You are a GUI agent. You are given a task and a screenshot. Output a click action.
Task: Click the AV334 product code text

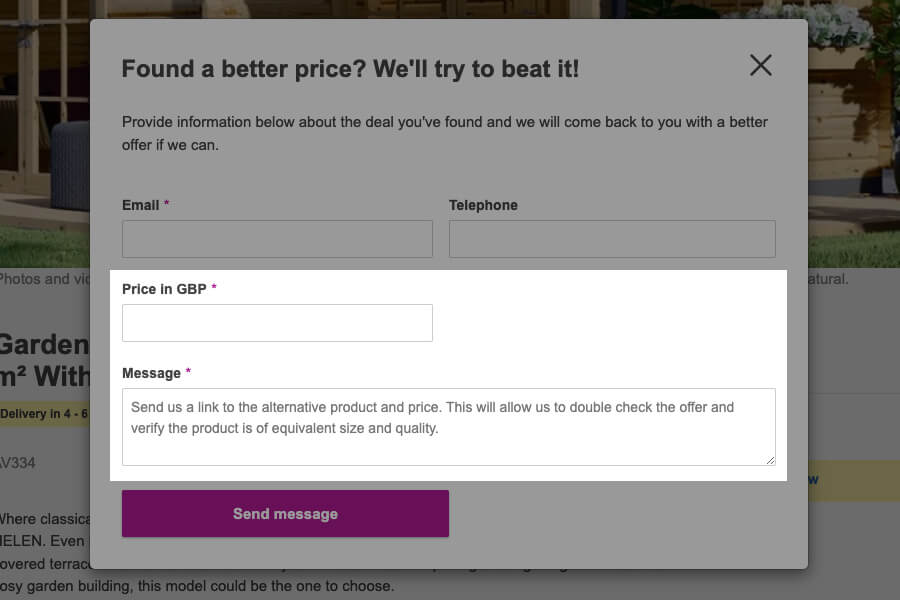(18, 463)
